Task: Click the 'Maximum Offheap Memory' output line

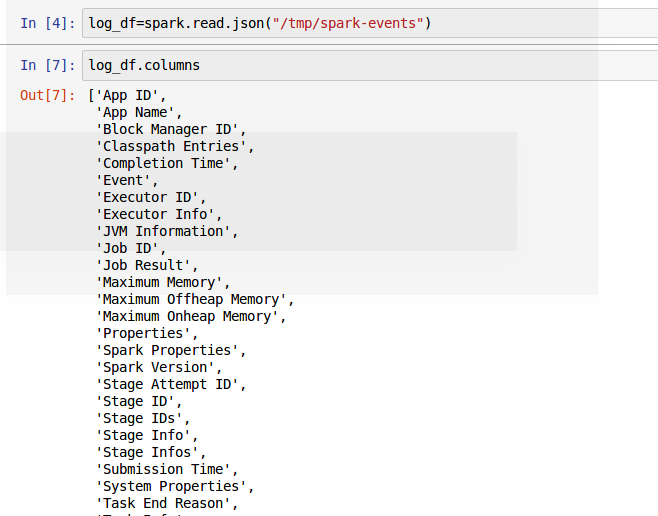Action: pyautogui.click(x=196, y=300)
